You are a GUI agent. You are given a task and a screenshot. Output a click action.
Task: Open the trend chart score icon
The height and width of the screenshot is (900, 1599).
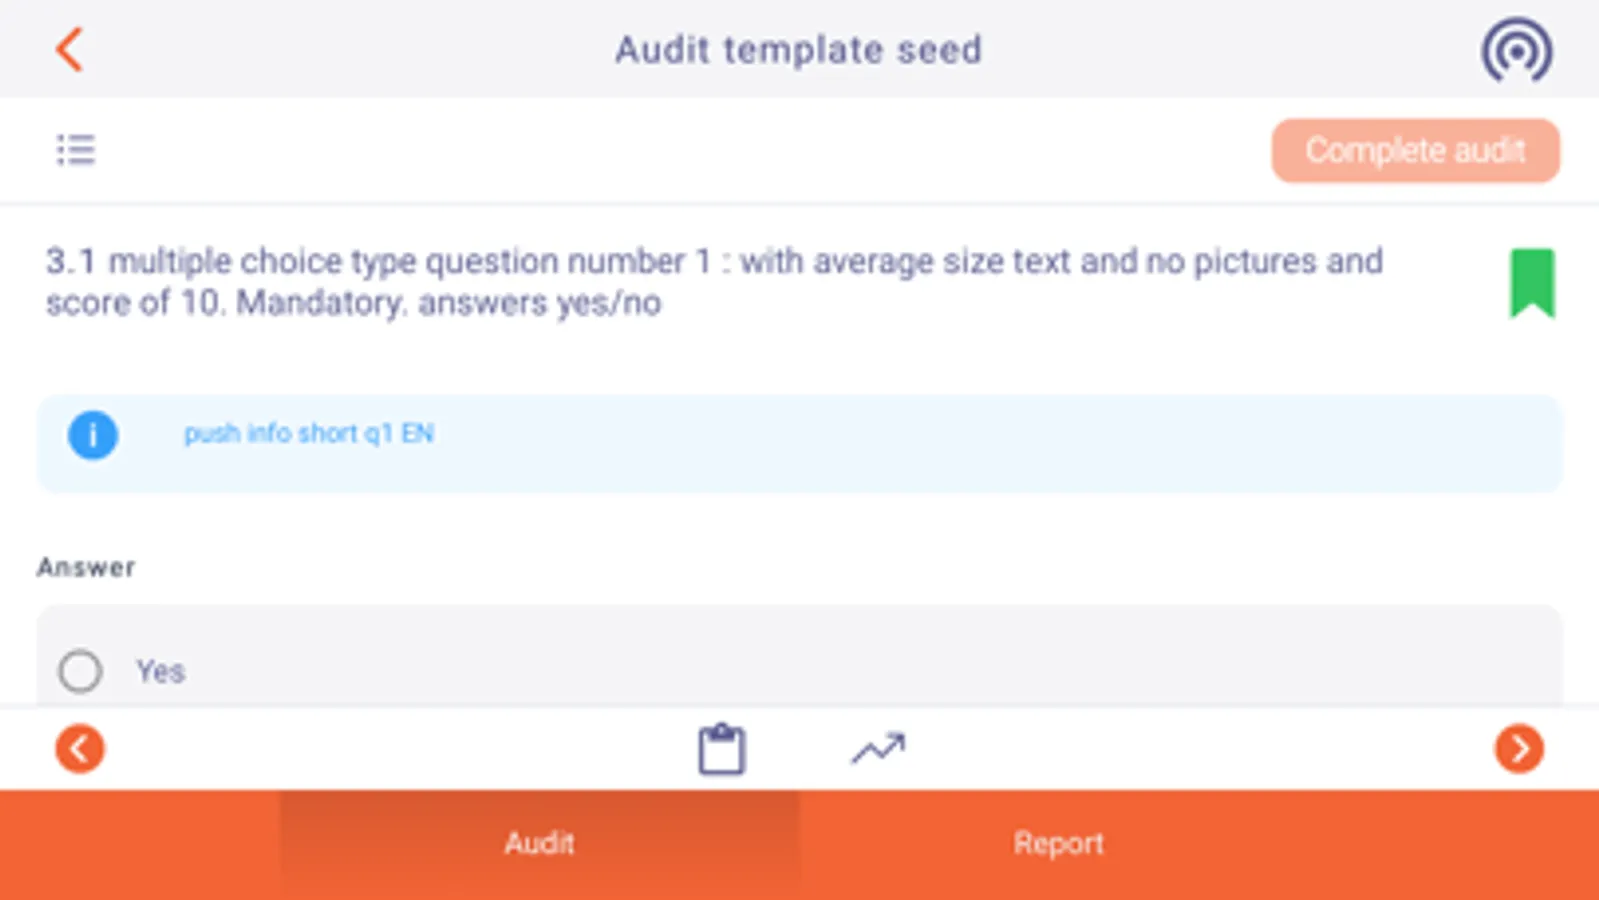pos(878,749)
